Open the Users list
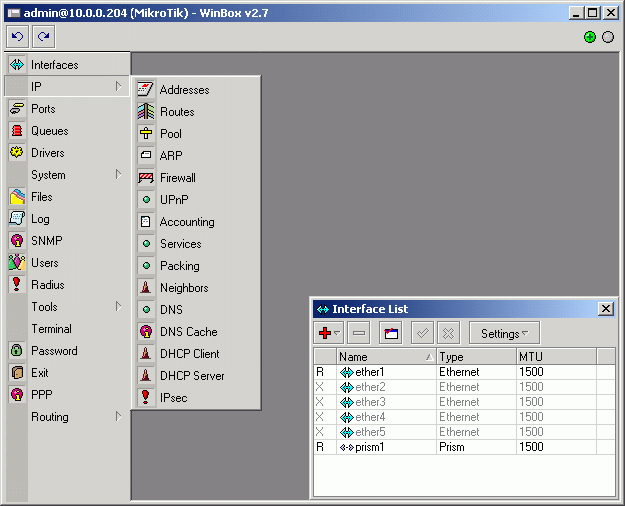625x506 pixels. pos(67,263)
